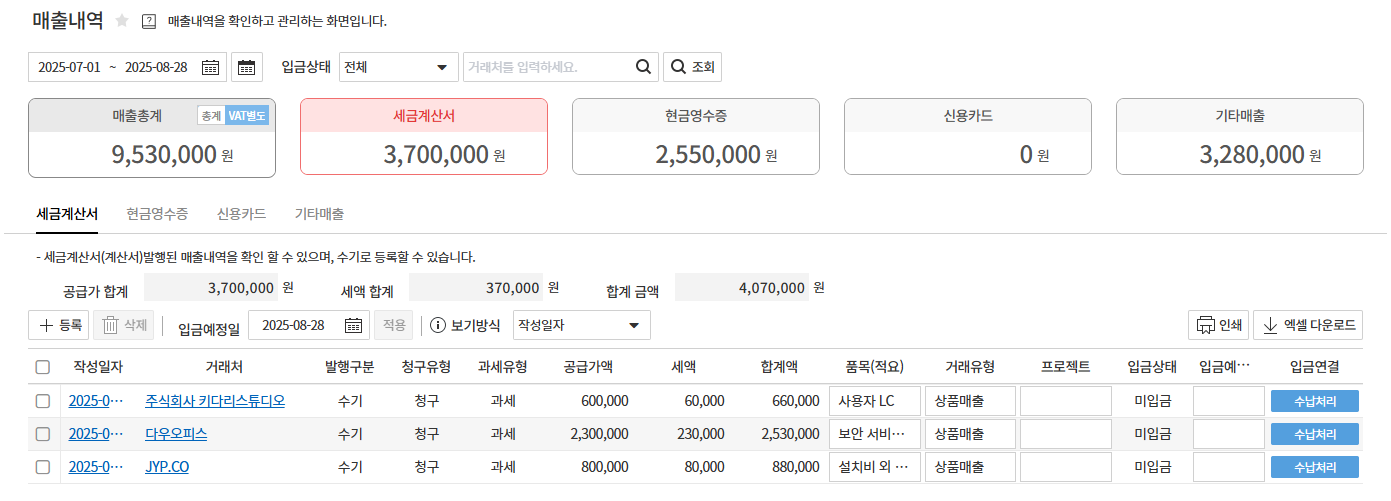Open the help icon next to page title
Screen dimensions: 1391x501
click(x=149, y=21)
